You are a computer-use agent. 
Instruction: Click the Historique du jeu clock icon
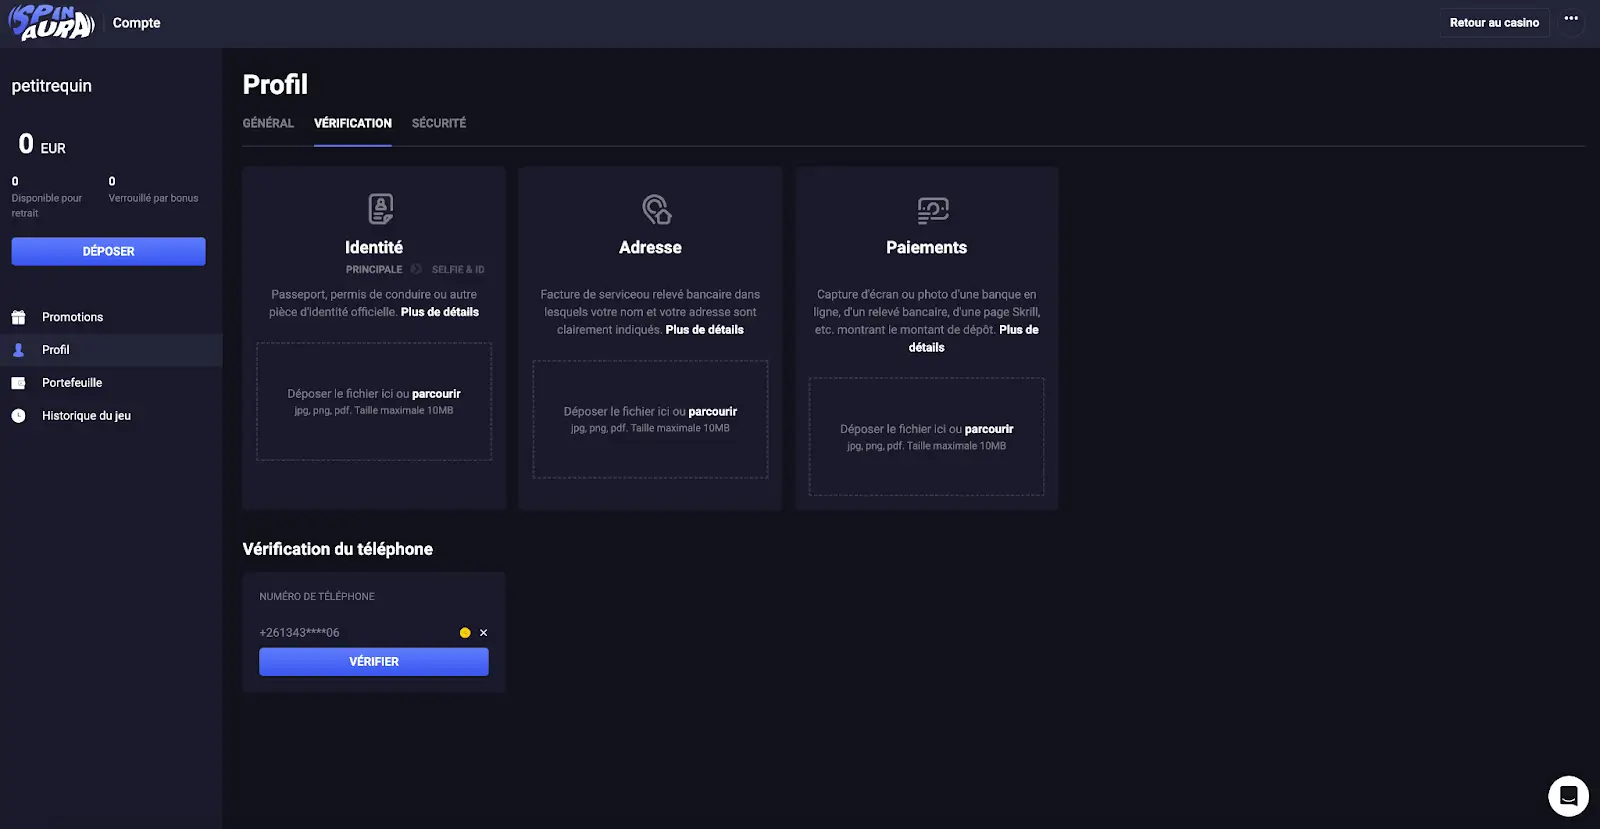click(x=18, y=416)
